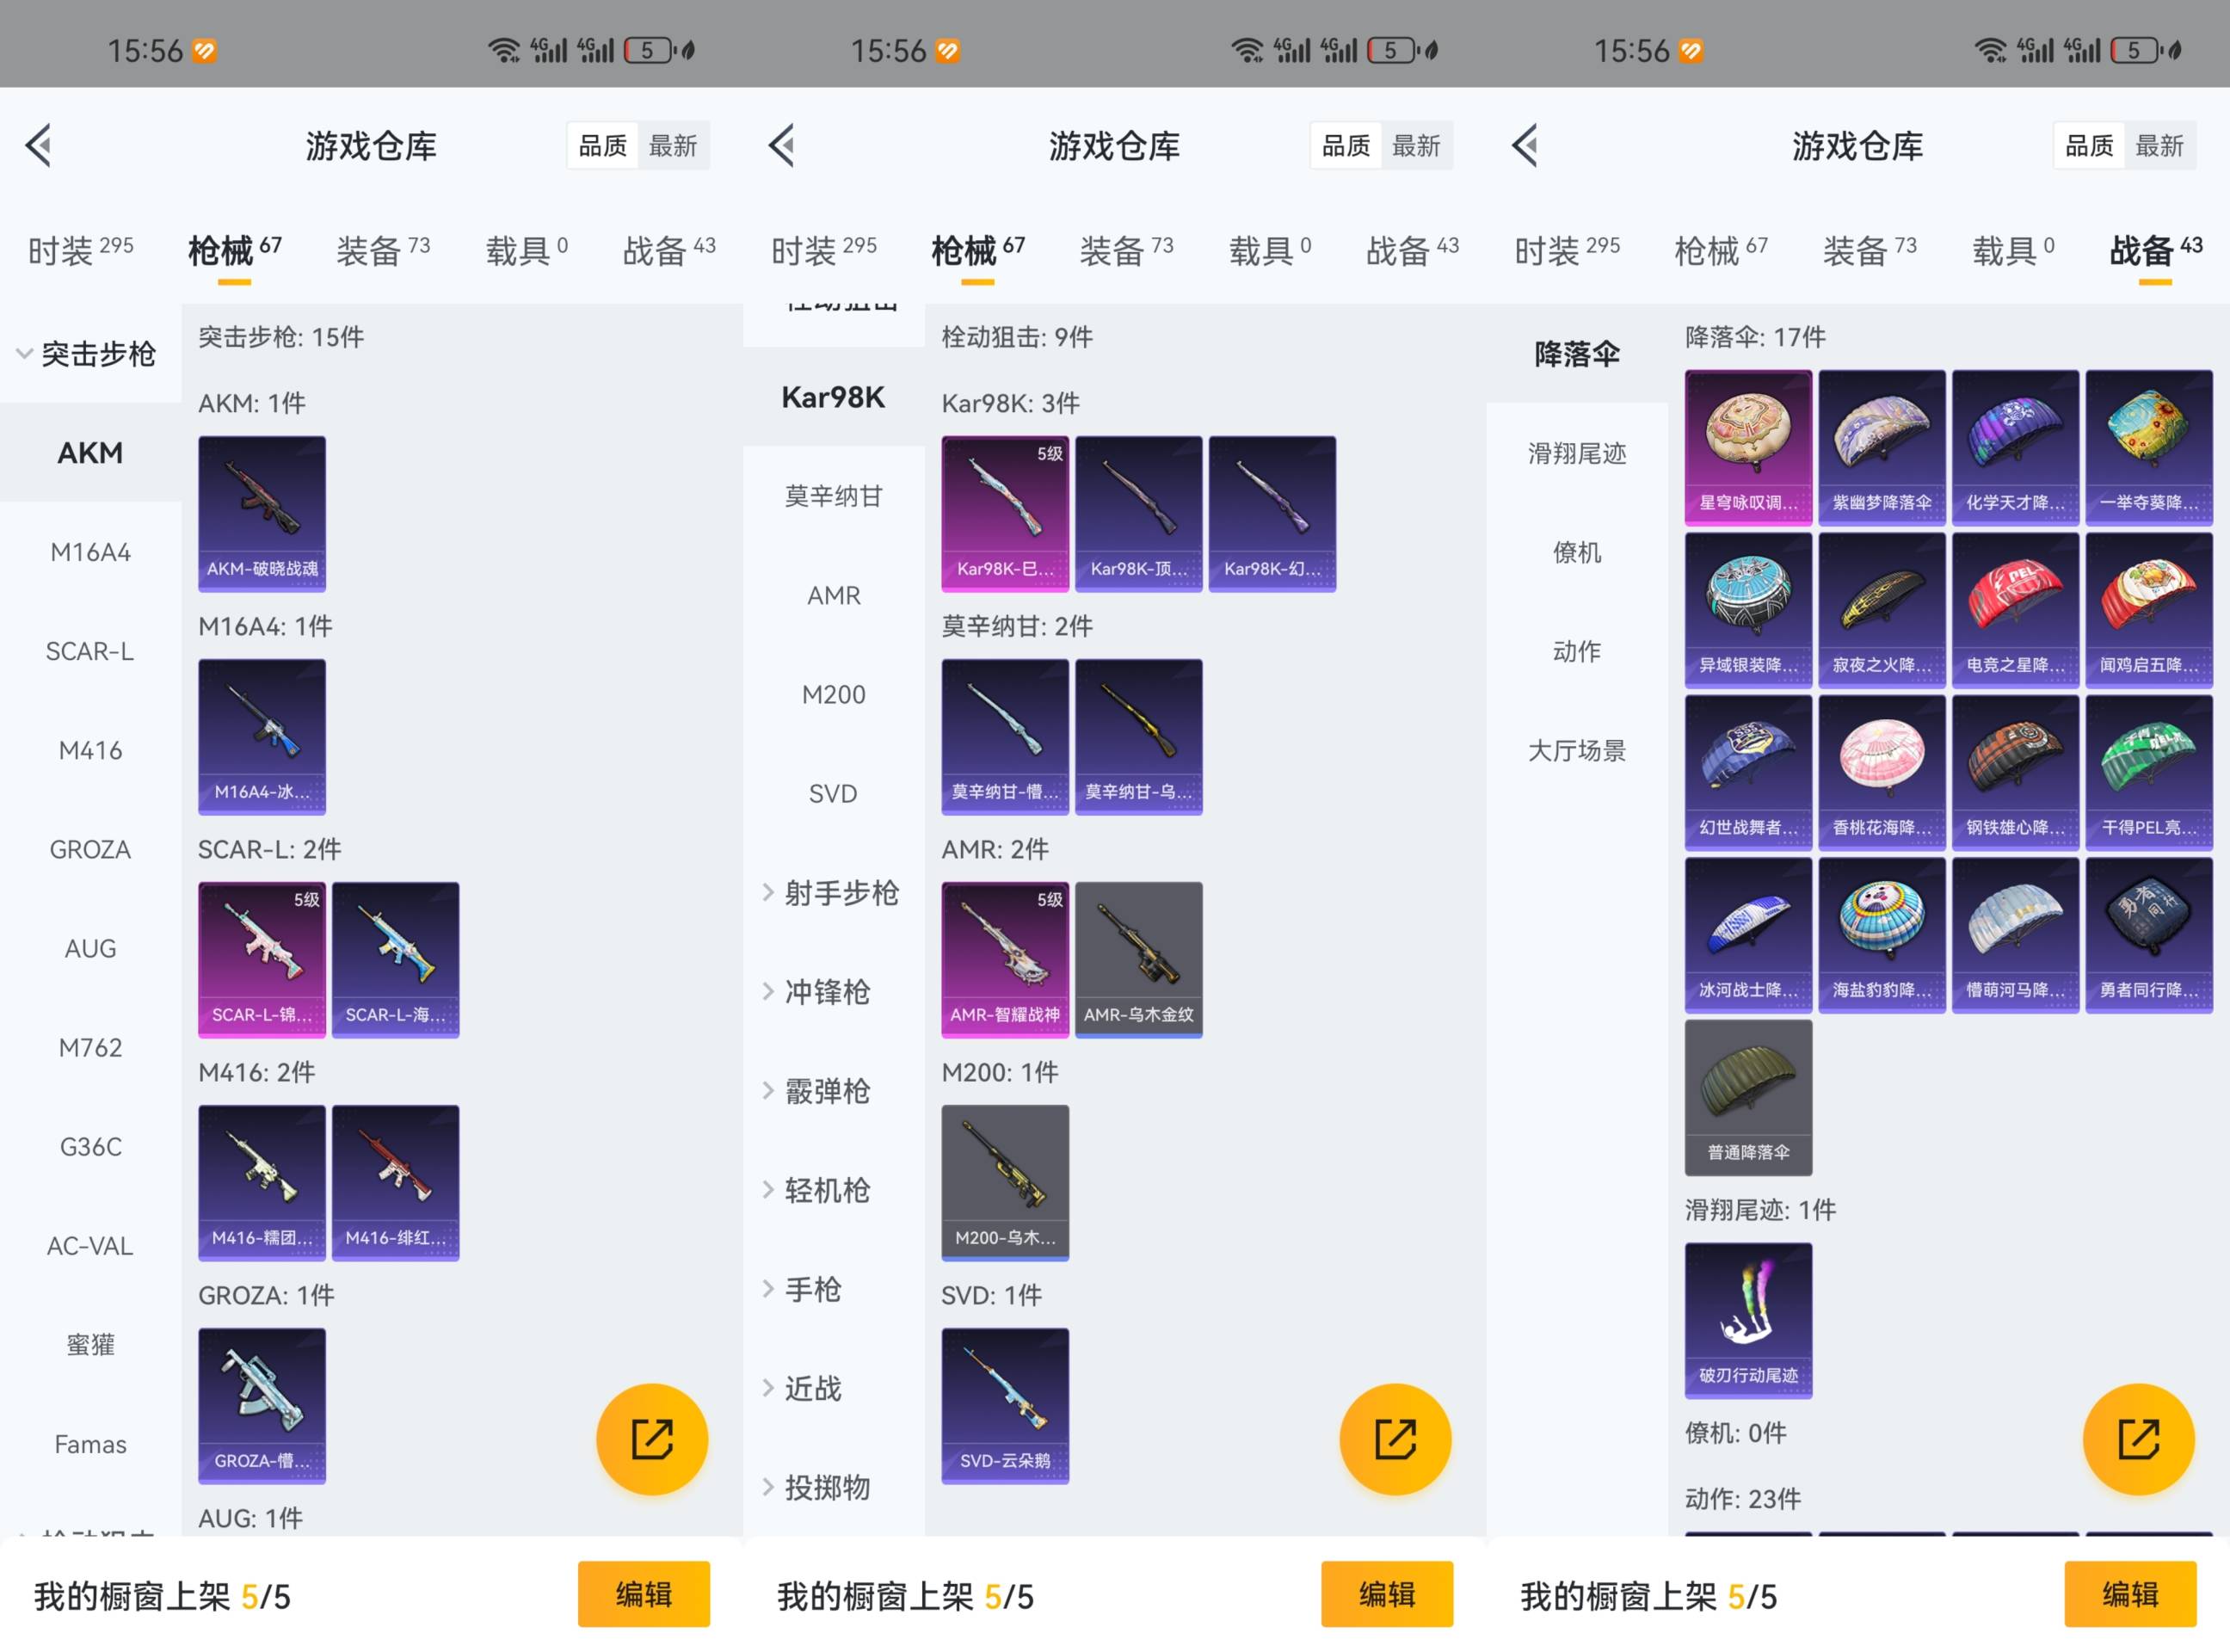Tap 编辑 button on middle screen

(1387, 1593)
